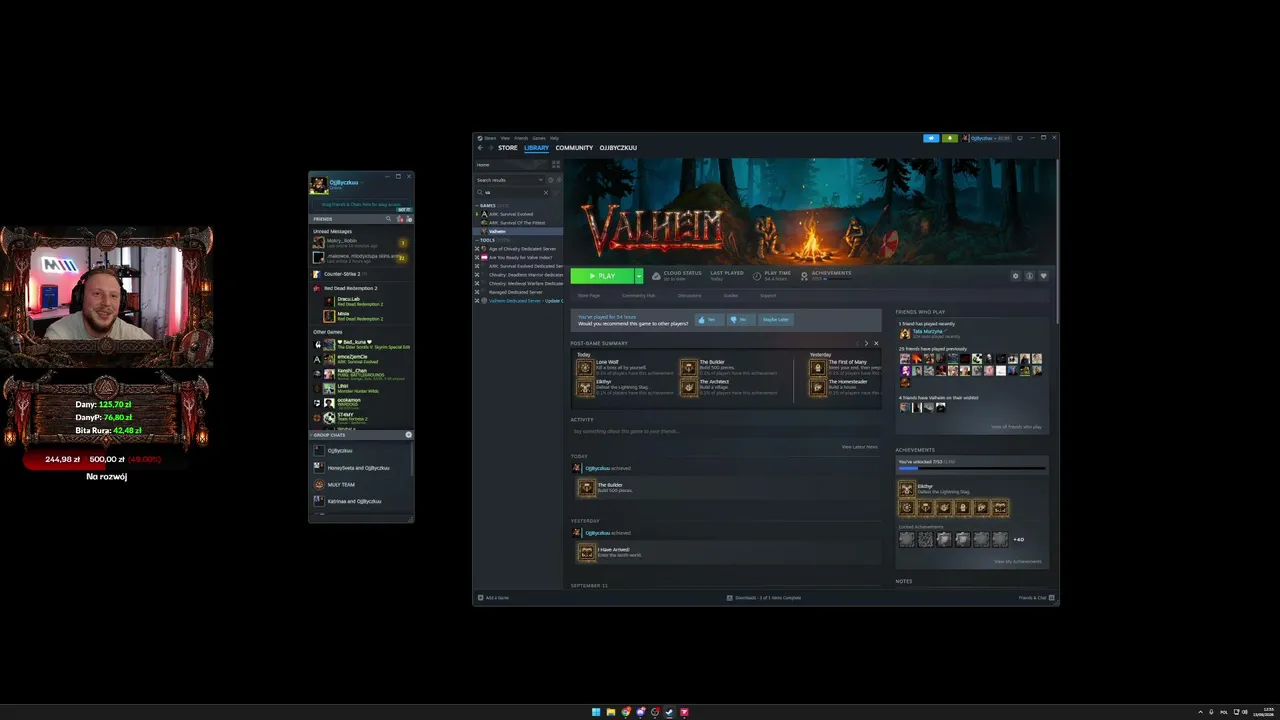Select ARK: Survival Of The Fittest

pyautogui.click(x=517, y=223)
